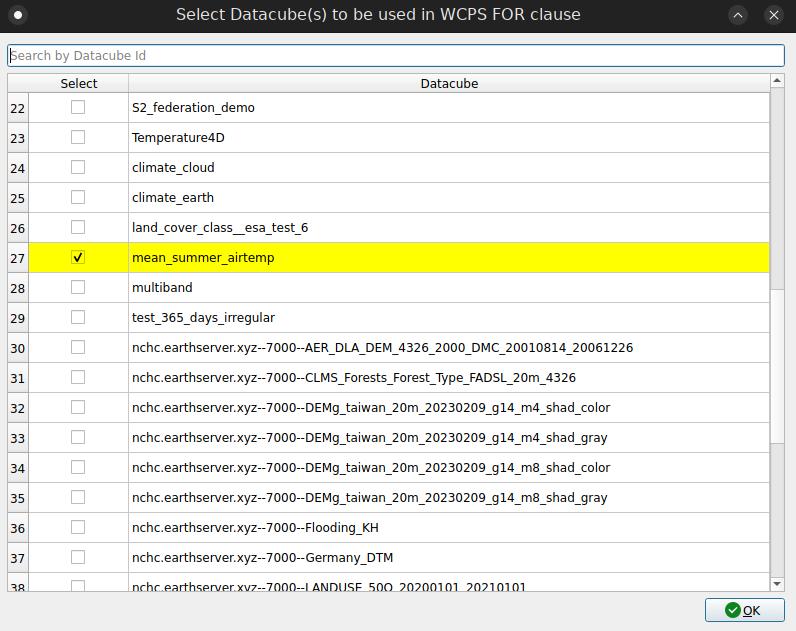796x631 pixels.
Task: Click the multiband datacube name
Action: tap(162, 287)
